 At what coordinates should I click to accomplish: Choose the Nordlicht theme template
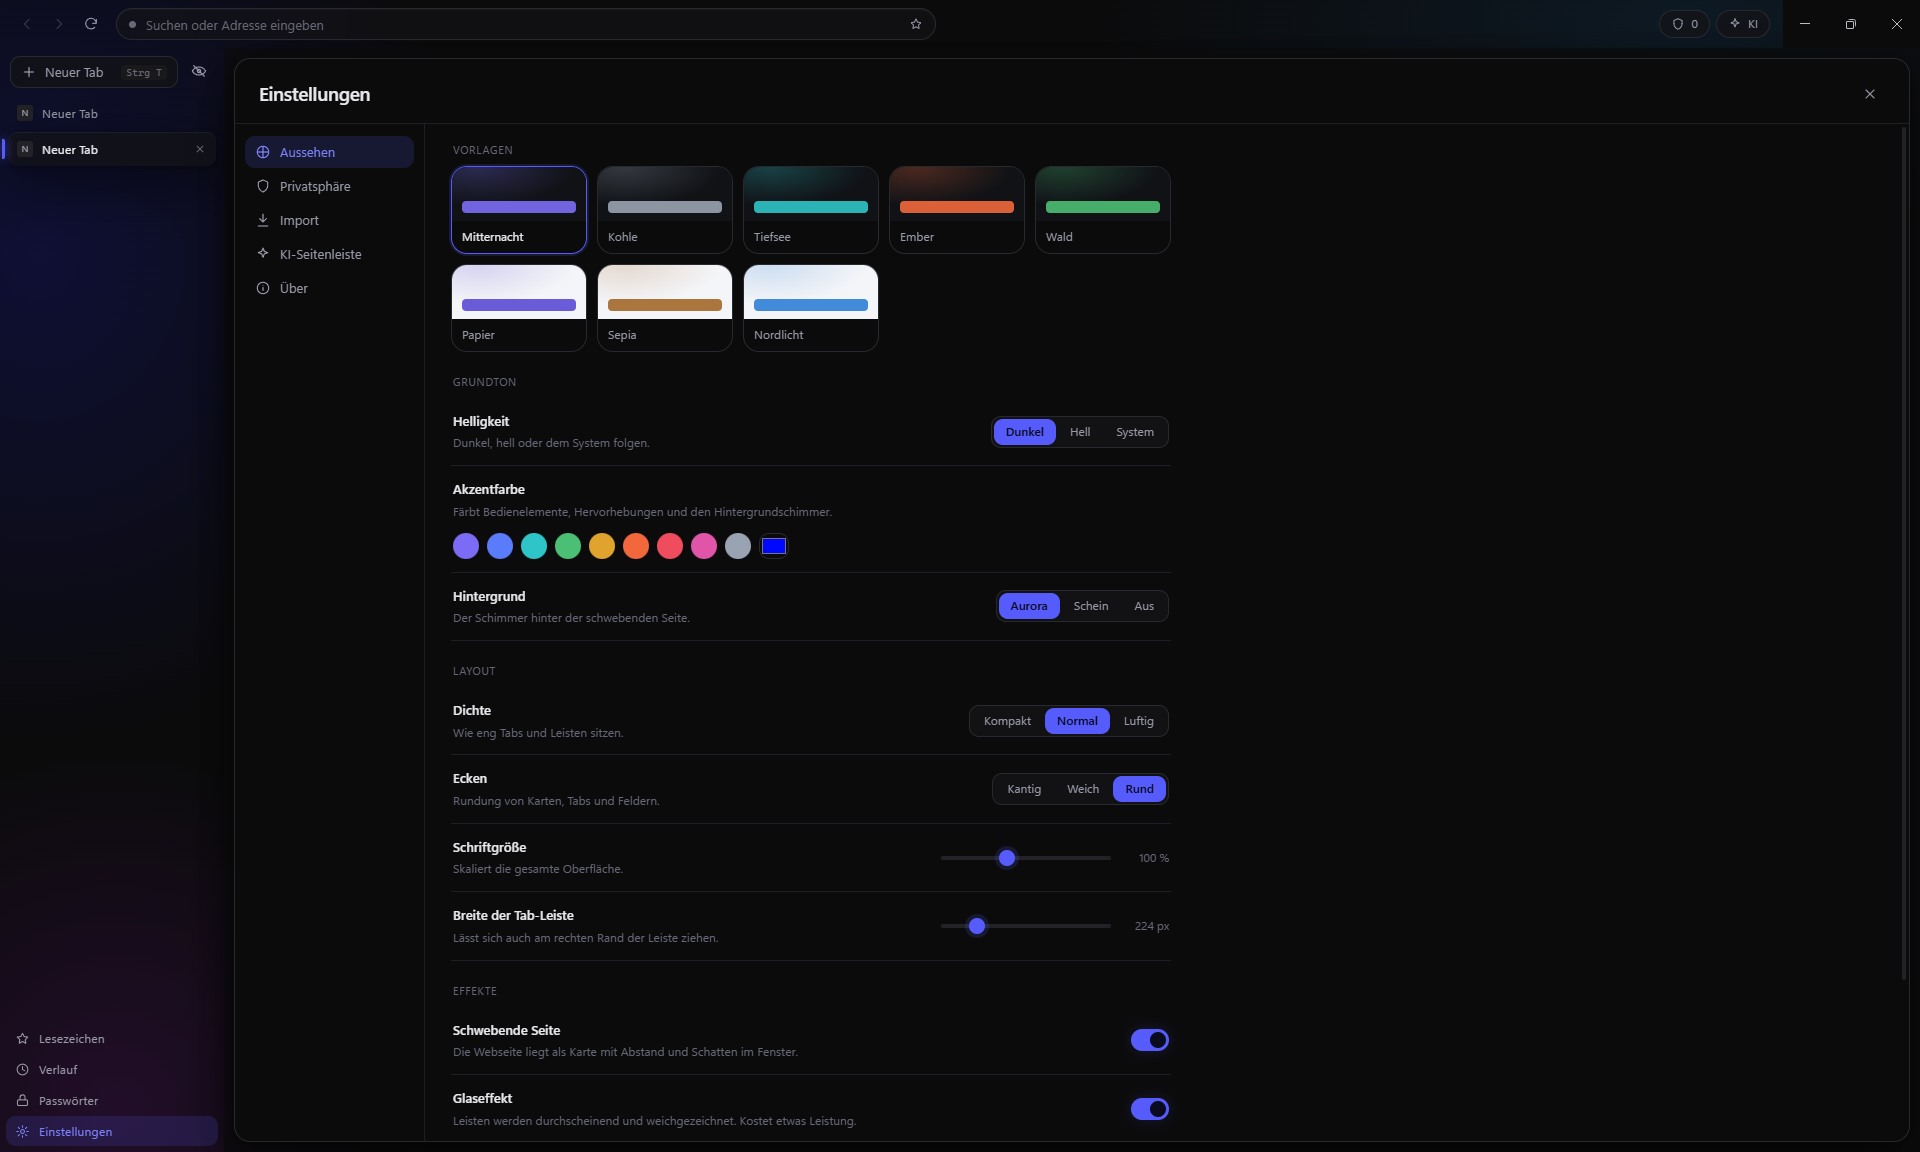pos(811,308)
